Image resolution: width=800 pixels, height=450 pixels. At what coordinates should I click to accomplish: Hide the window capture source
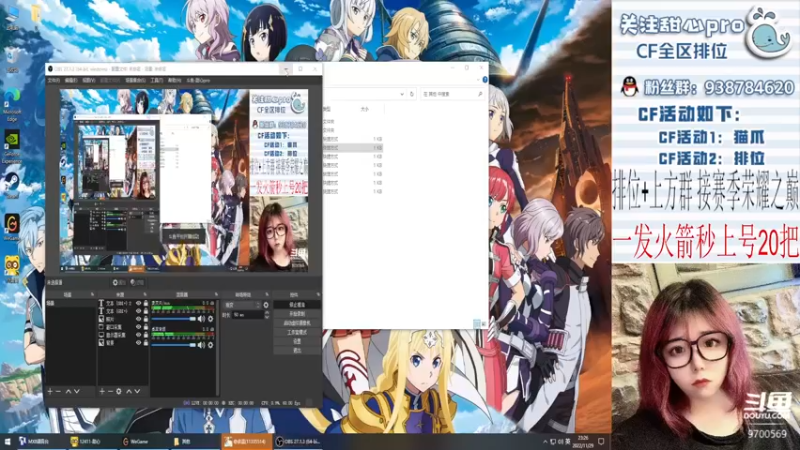[x=138, y=327]
